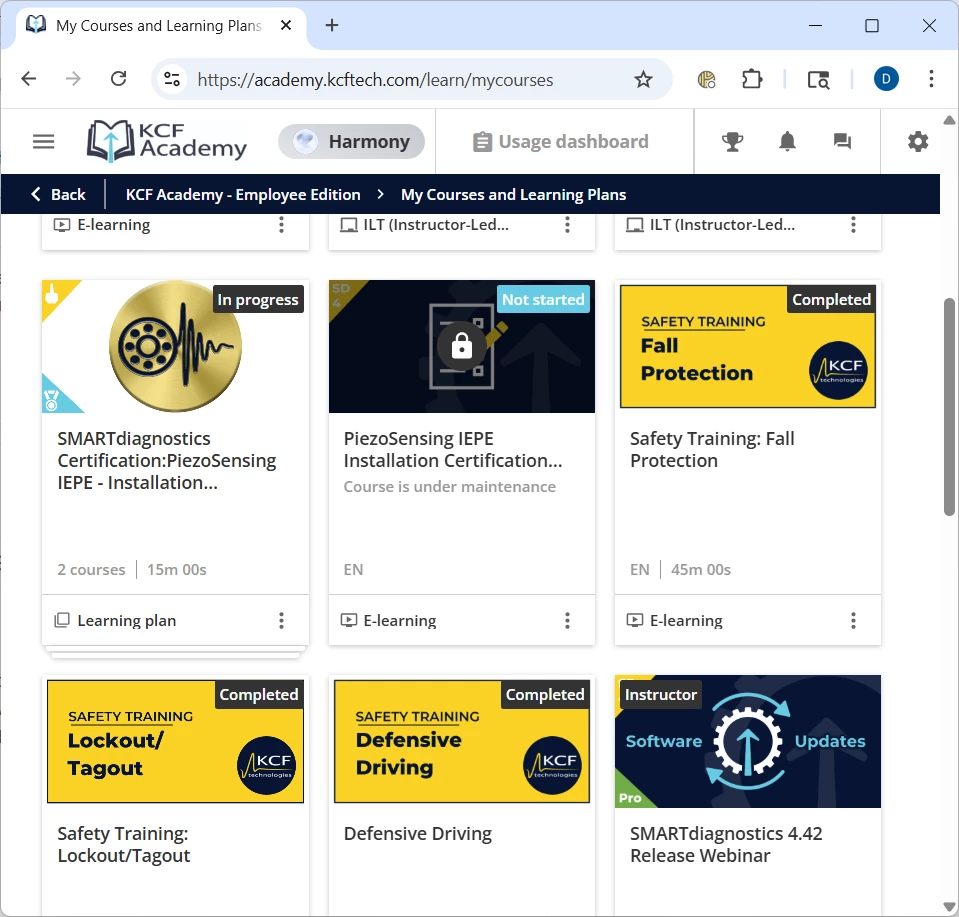
Task: Click the address bar URL
Action: click(375, 80)
